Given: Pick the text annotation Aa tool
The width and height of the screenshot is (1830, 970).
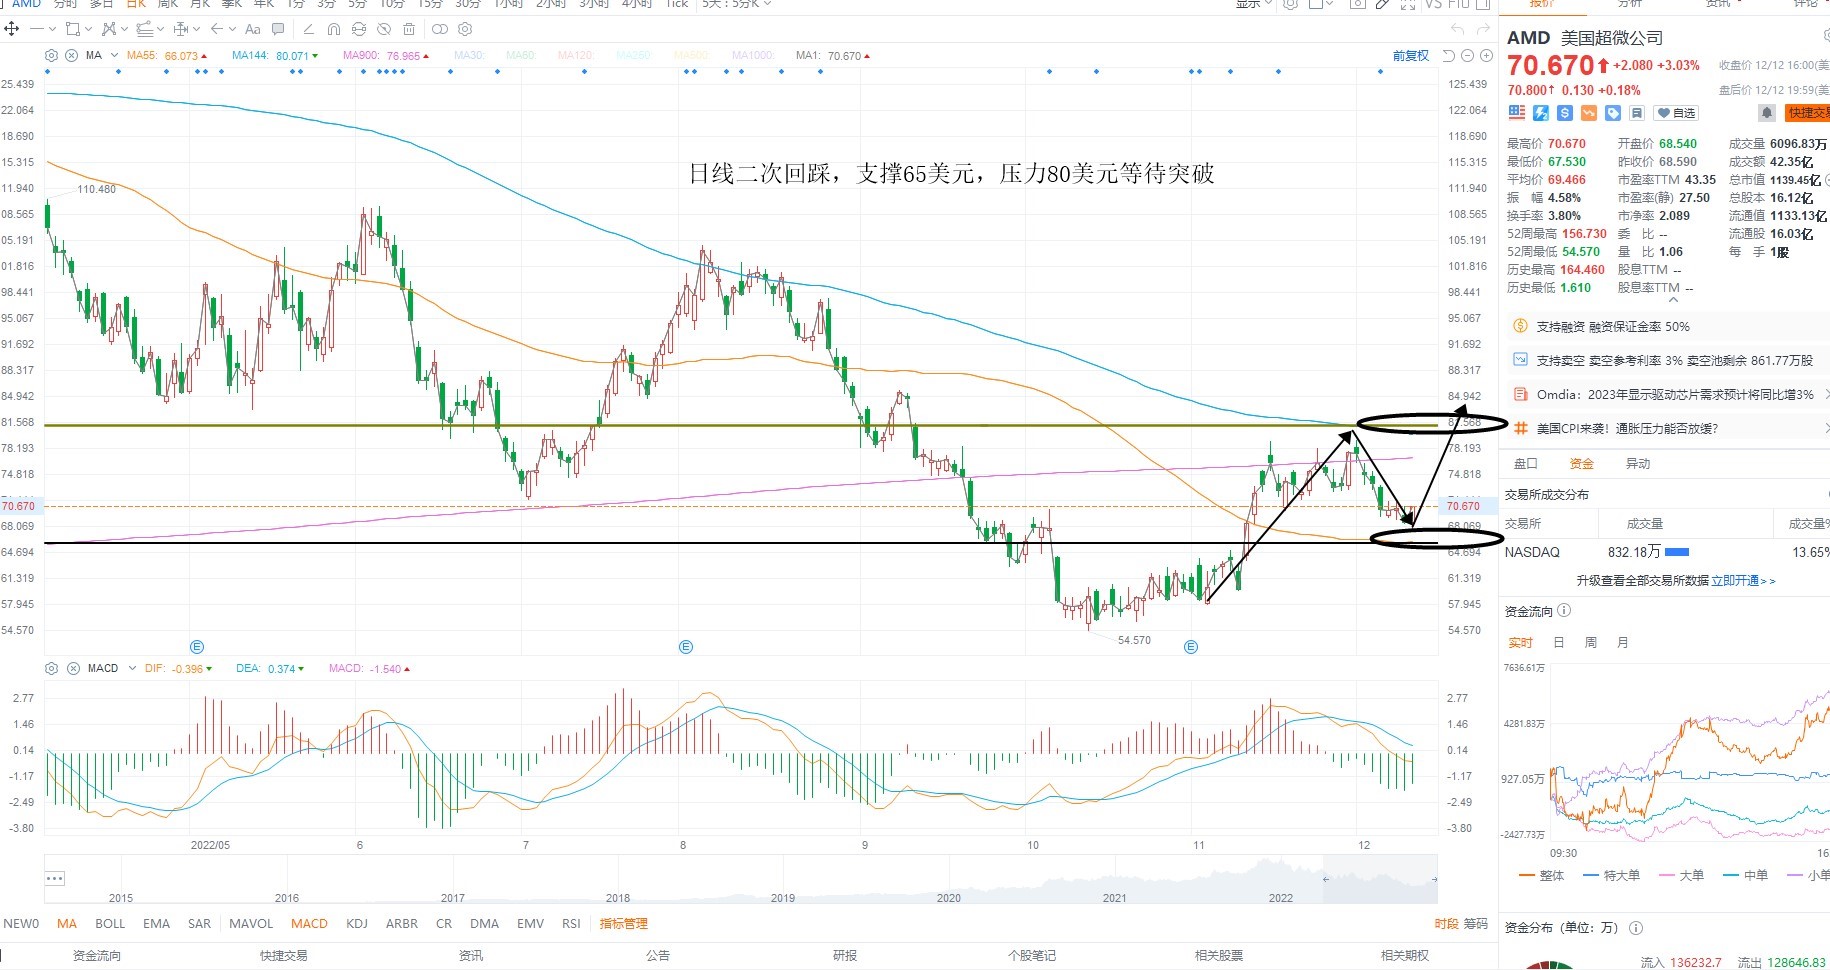Looking at the screenshot, I should point(253,29).
